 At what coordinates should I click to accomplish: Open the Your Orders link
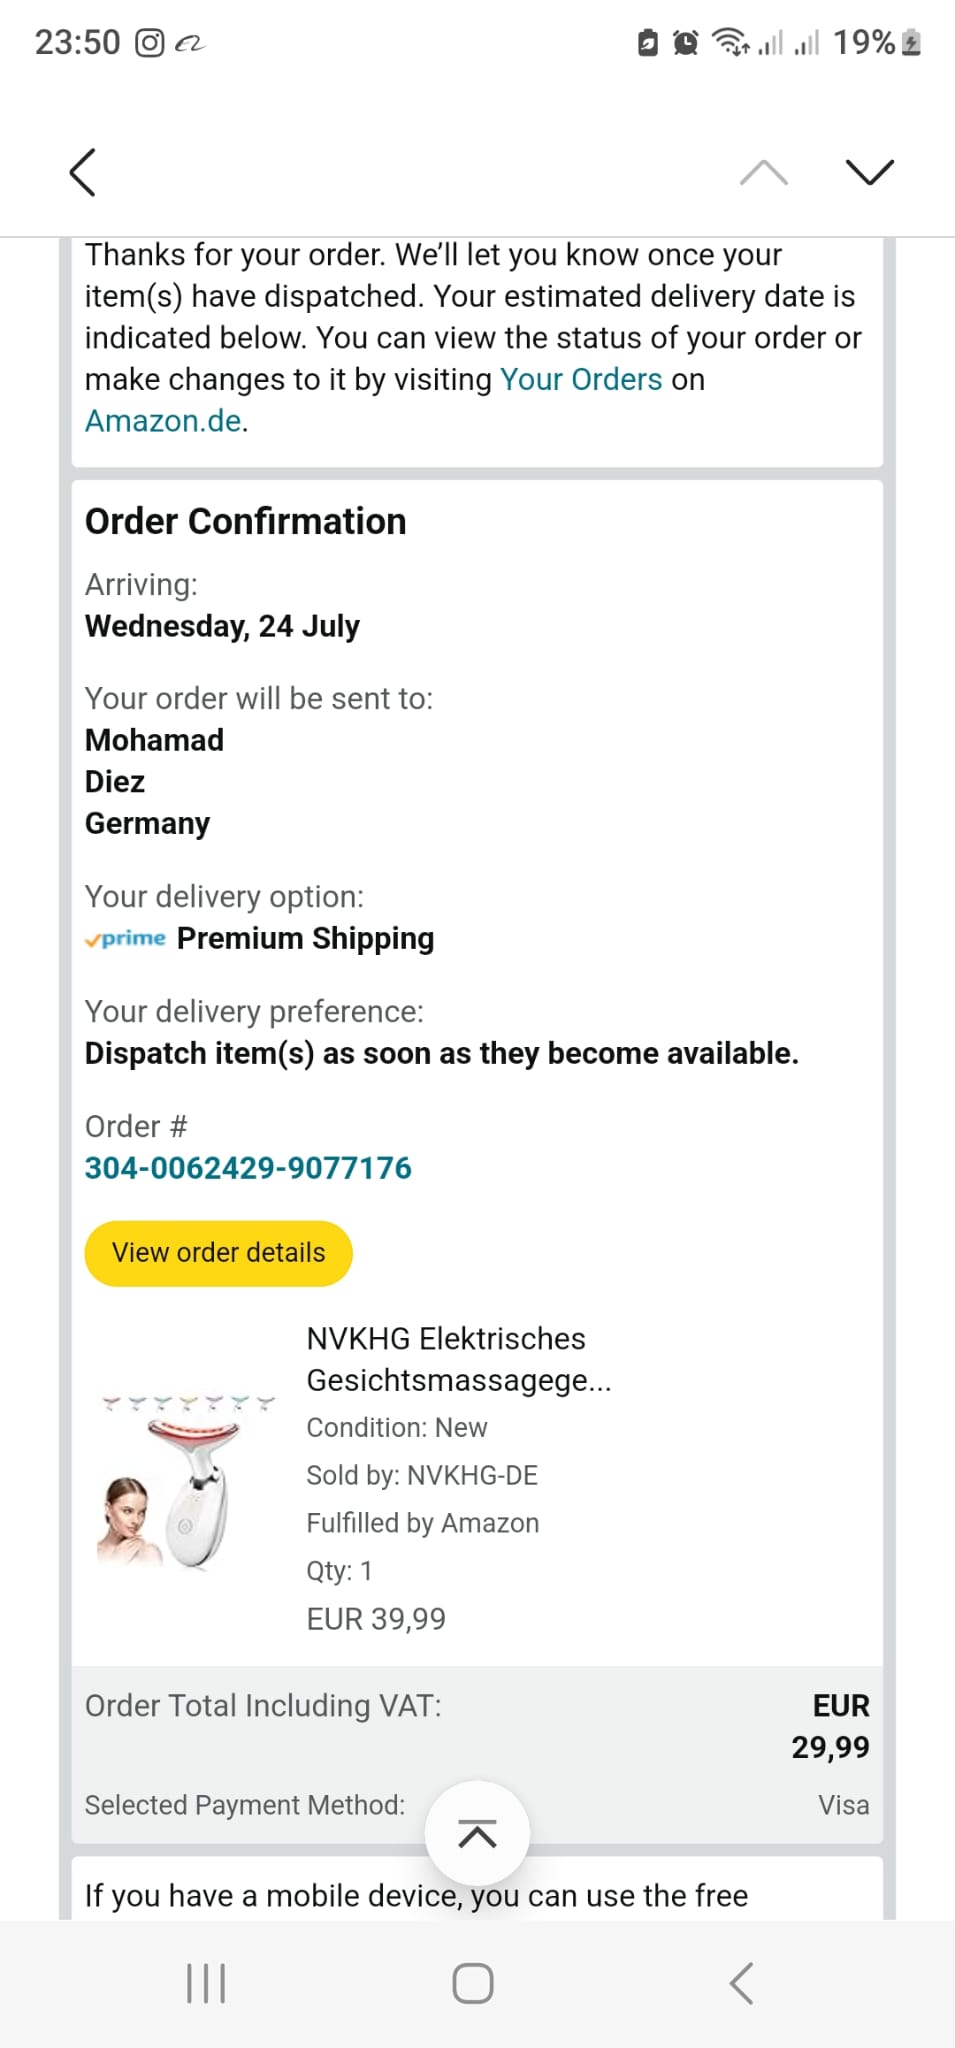(x=581, y=379)
